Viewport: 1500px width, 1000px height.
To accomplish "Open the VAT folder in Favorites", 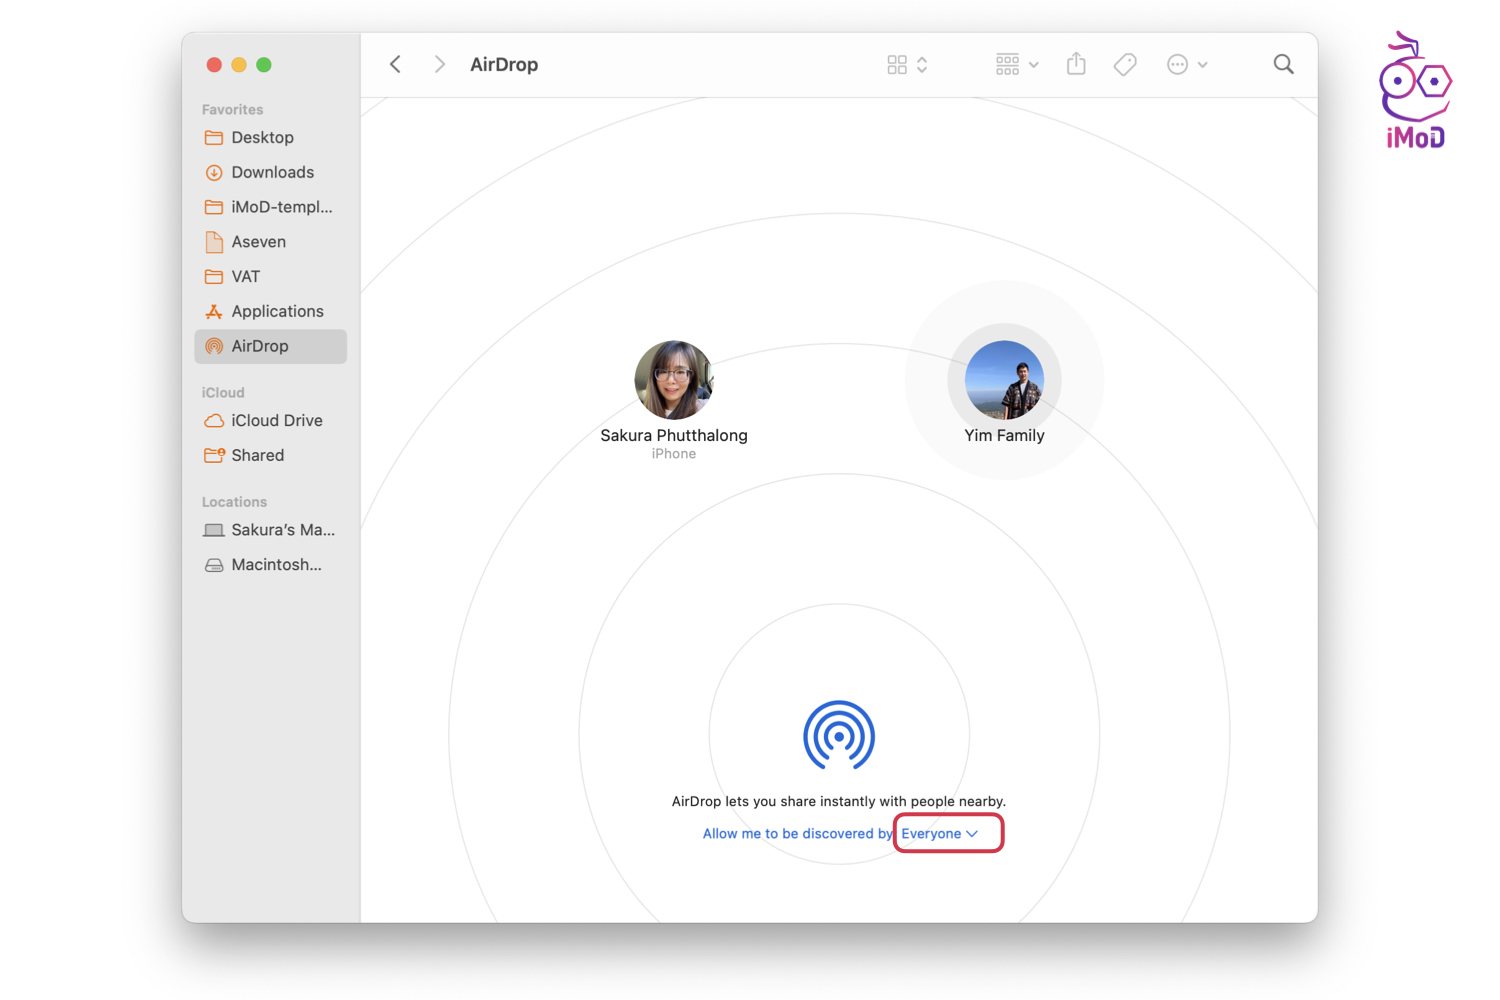I will click(x=245, y=277).
